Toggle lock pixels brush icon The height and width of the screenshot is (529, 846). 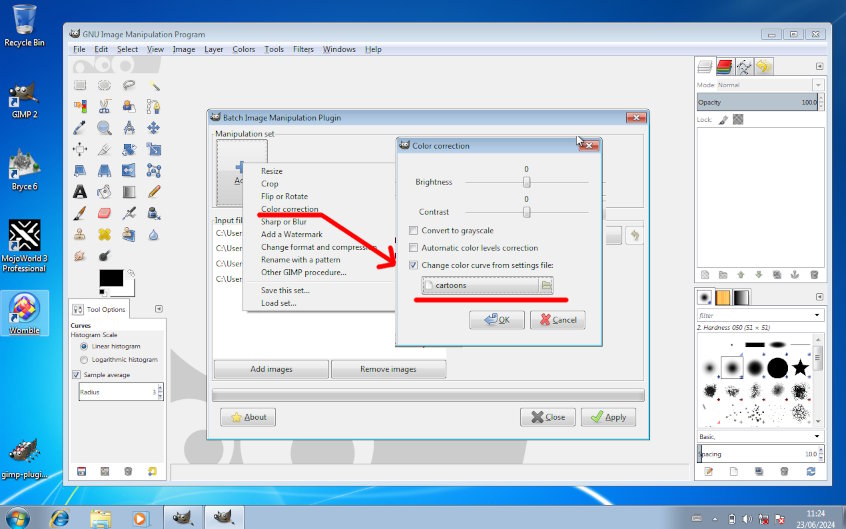724,120
